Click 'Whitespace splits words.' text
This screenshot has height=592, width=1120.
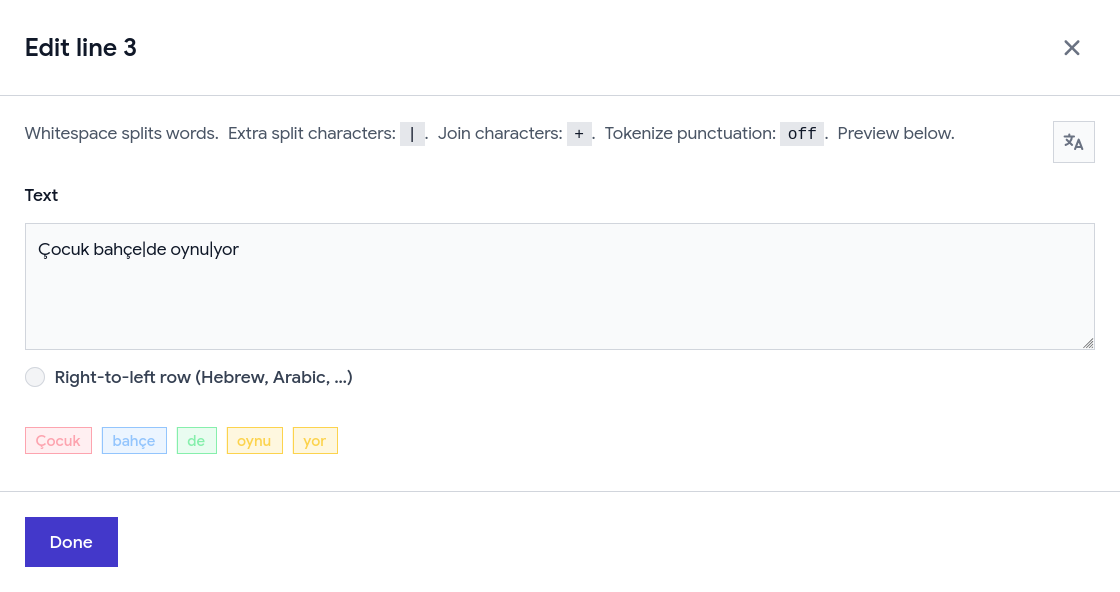click(121, 134)
